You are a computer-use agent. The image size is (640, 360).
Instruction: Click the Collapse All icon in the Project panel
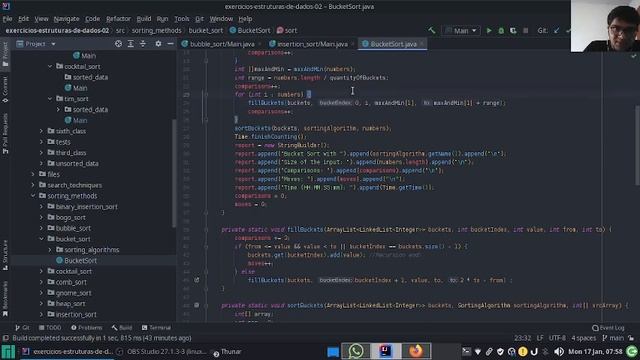pyautogui.click(x=143, y=44)
